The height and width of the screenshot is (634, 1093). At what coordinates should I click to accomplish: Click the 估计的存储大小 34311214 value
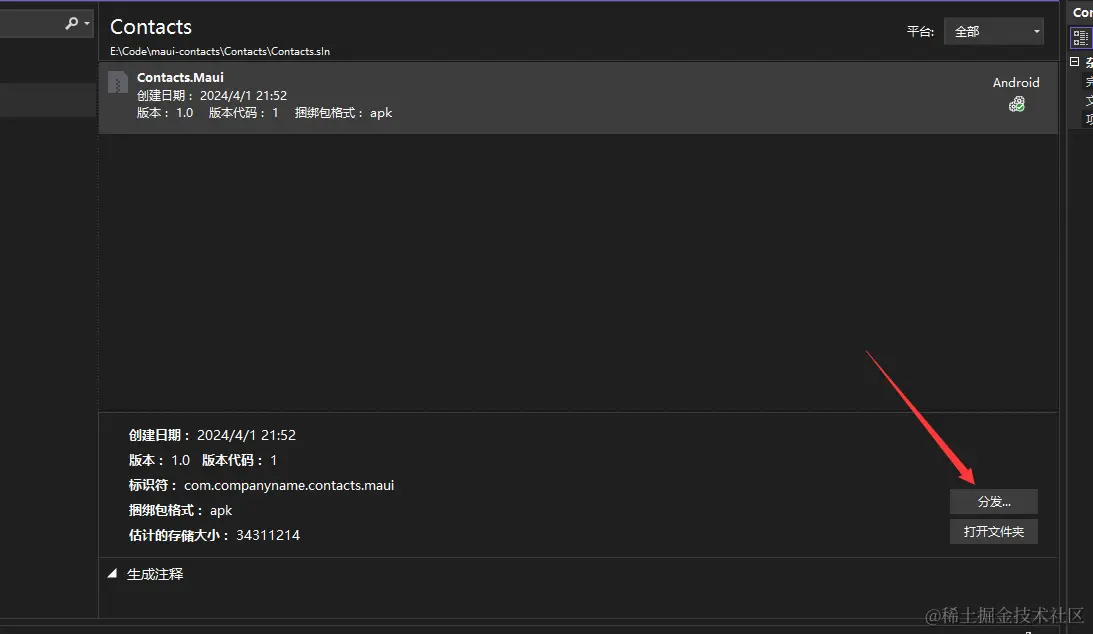[268, 535]
